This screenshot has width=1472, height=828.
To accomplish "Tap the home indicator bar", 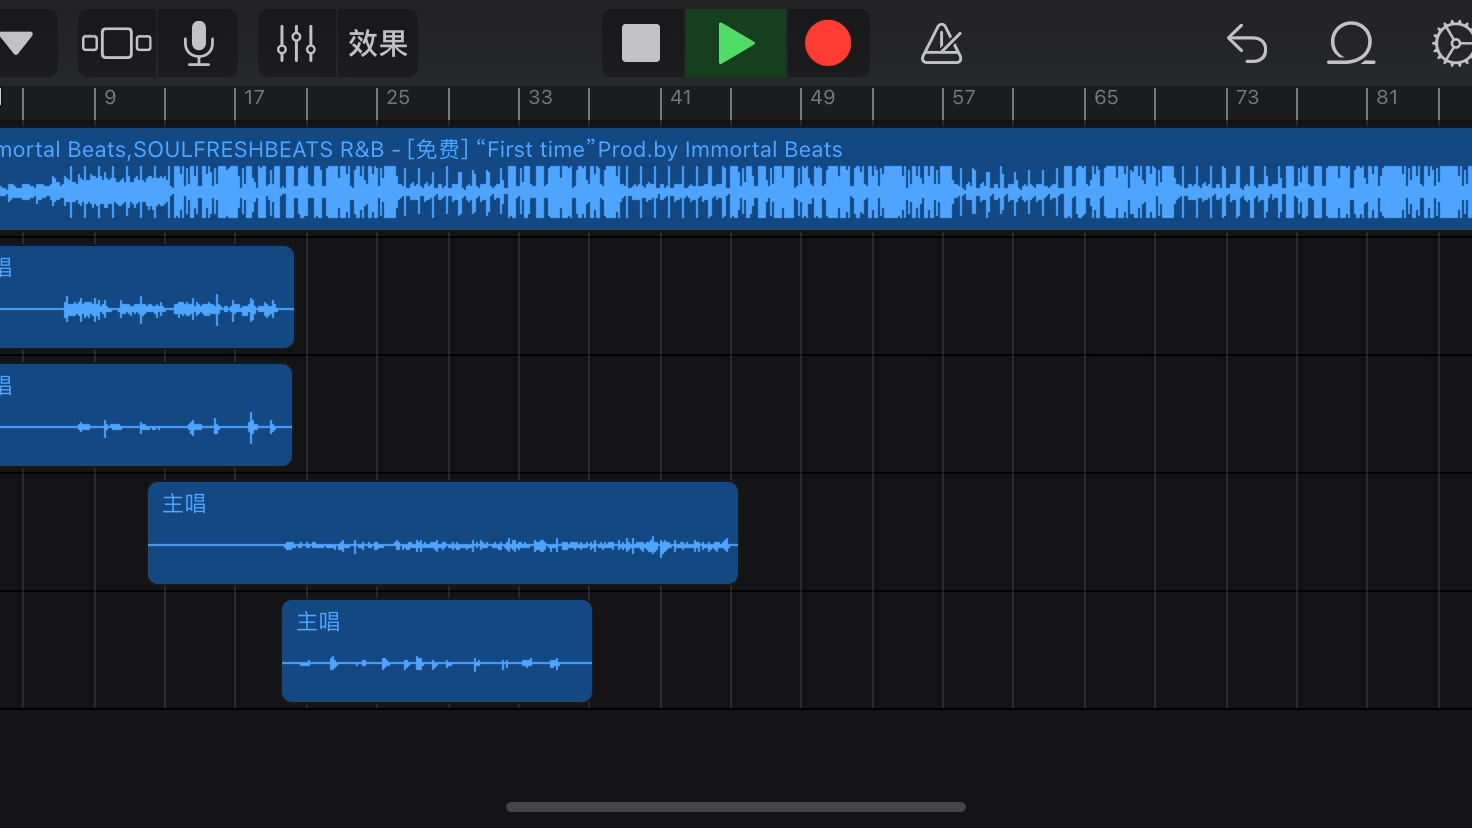I will (736, 807).
